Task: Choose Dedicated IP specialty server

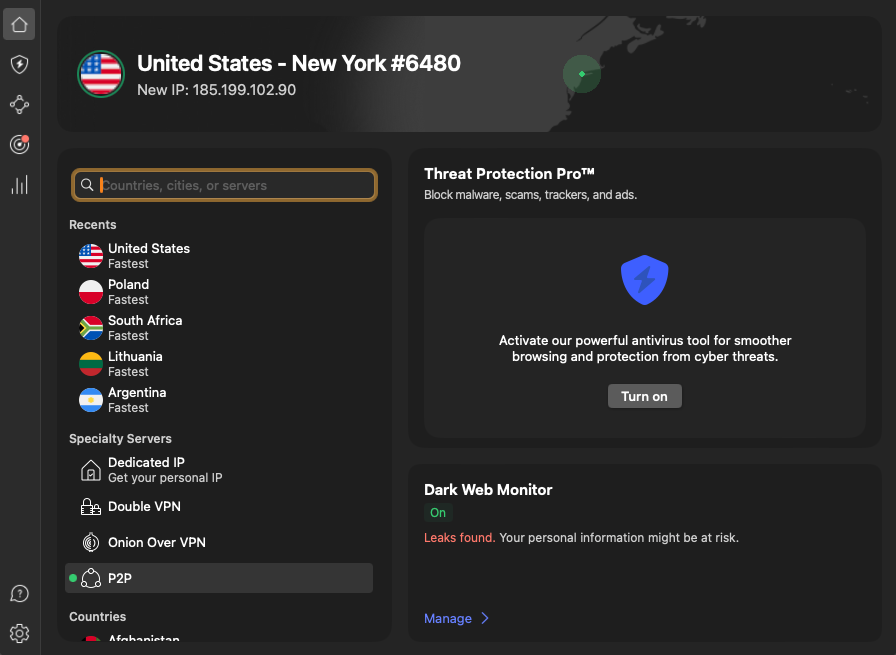Action: coord(219,470)
